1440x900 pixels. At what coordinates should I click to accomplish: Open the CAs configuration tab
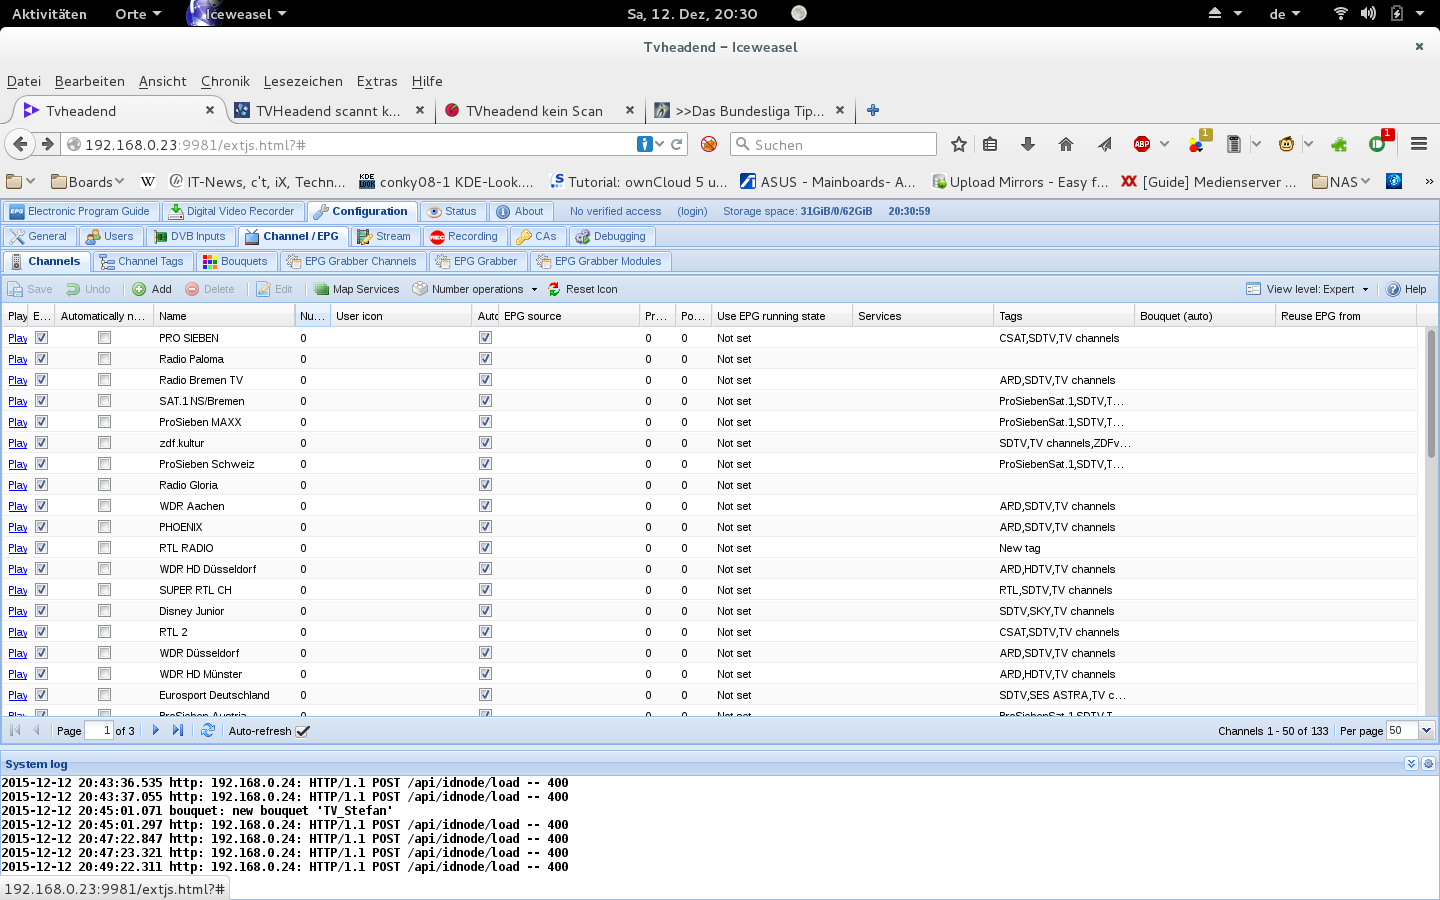coord(537,236)
